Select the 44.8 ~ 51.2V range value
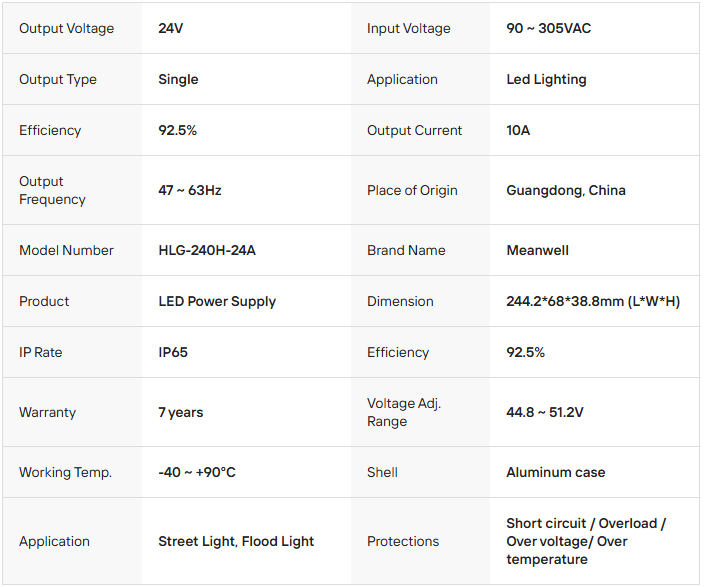The height and width of the screenshot is (587, 705). coord(545,412)
